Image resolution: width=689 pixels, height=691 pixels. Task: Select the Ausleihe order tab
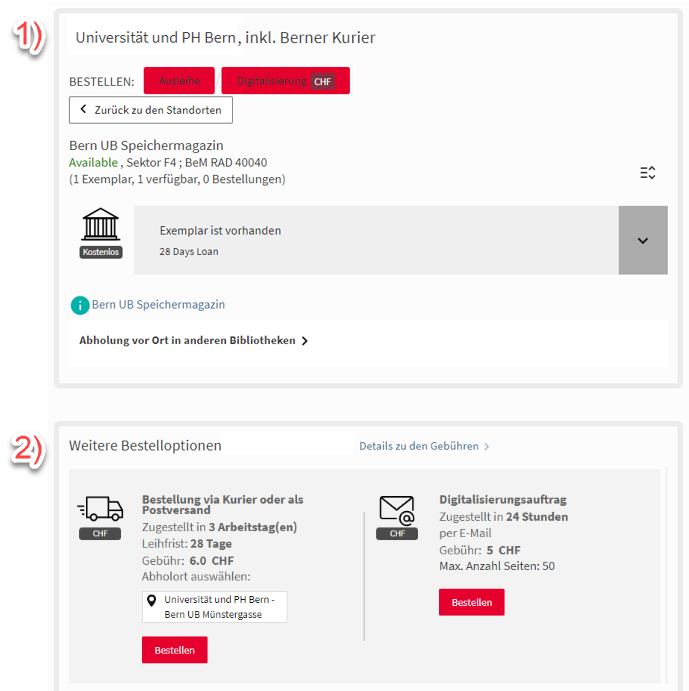(179, 81)
